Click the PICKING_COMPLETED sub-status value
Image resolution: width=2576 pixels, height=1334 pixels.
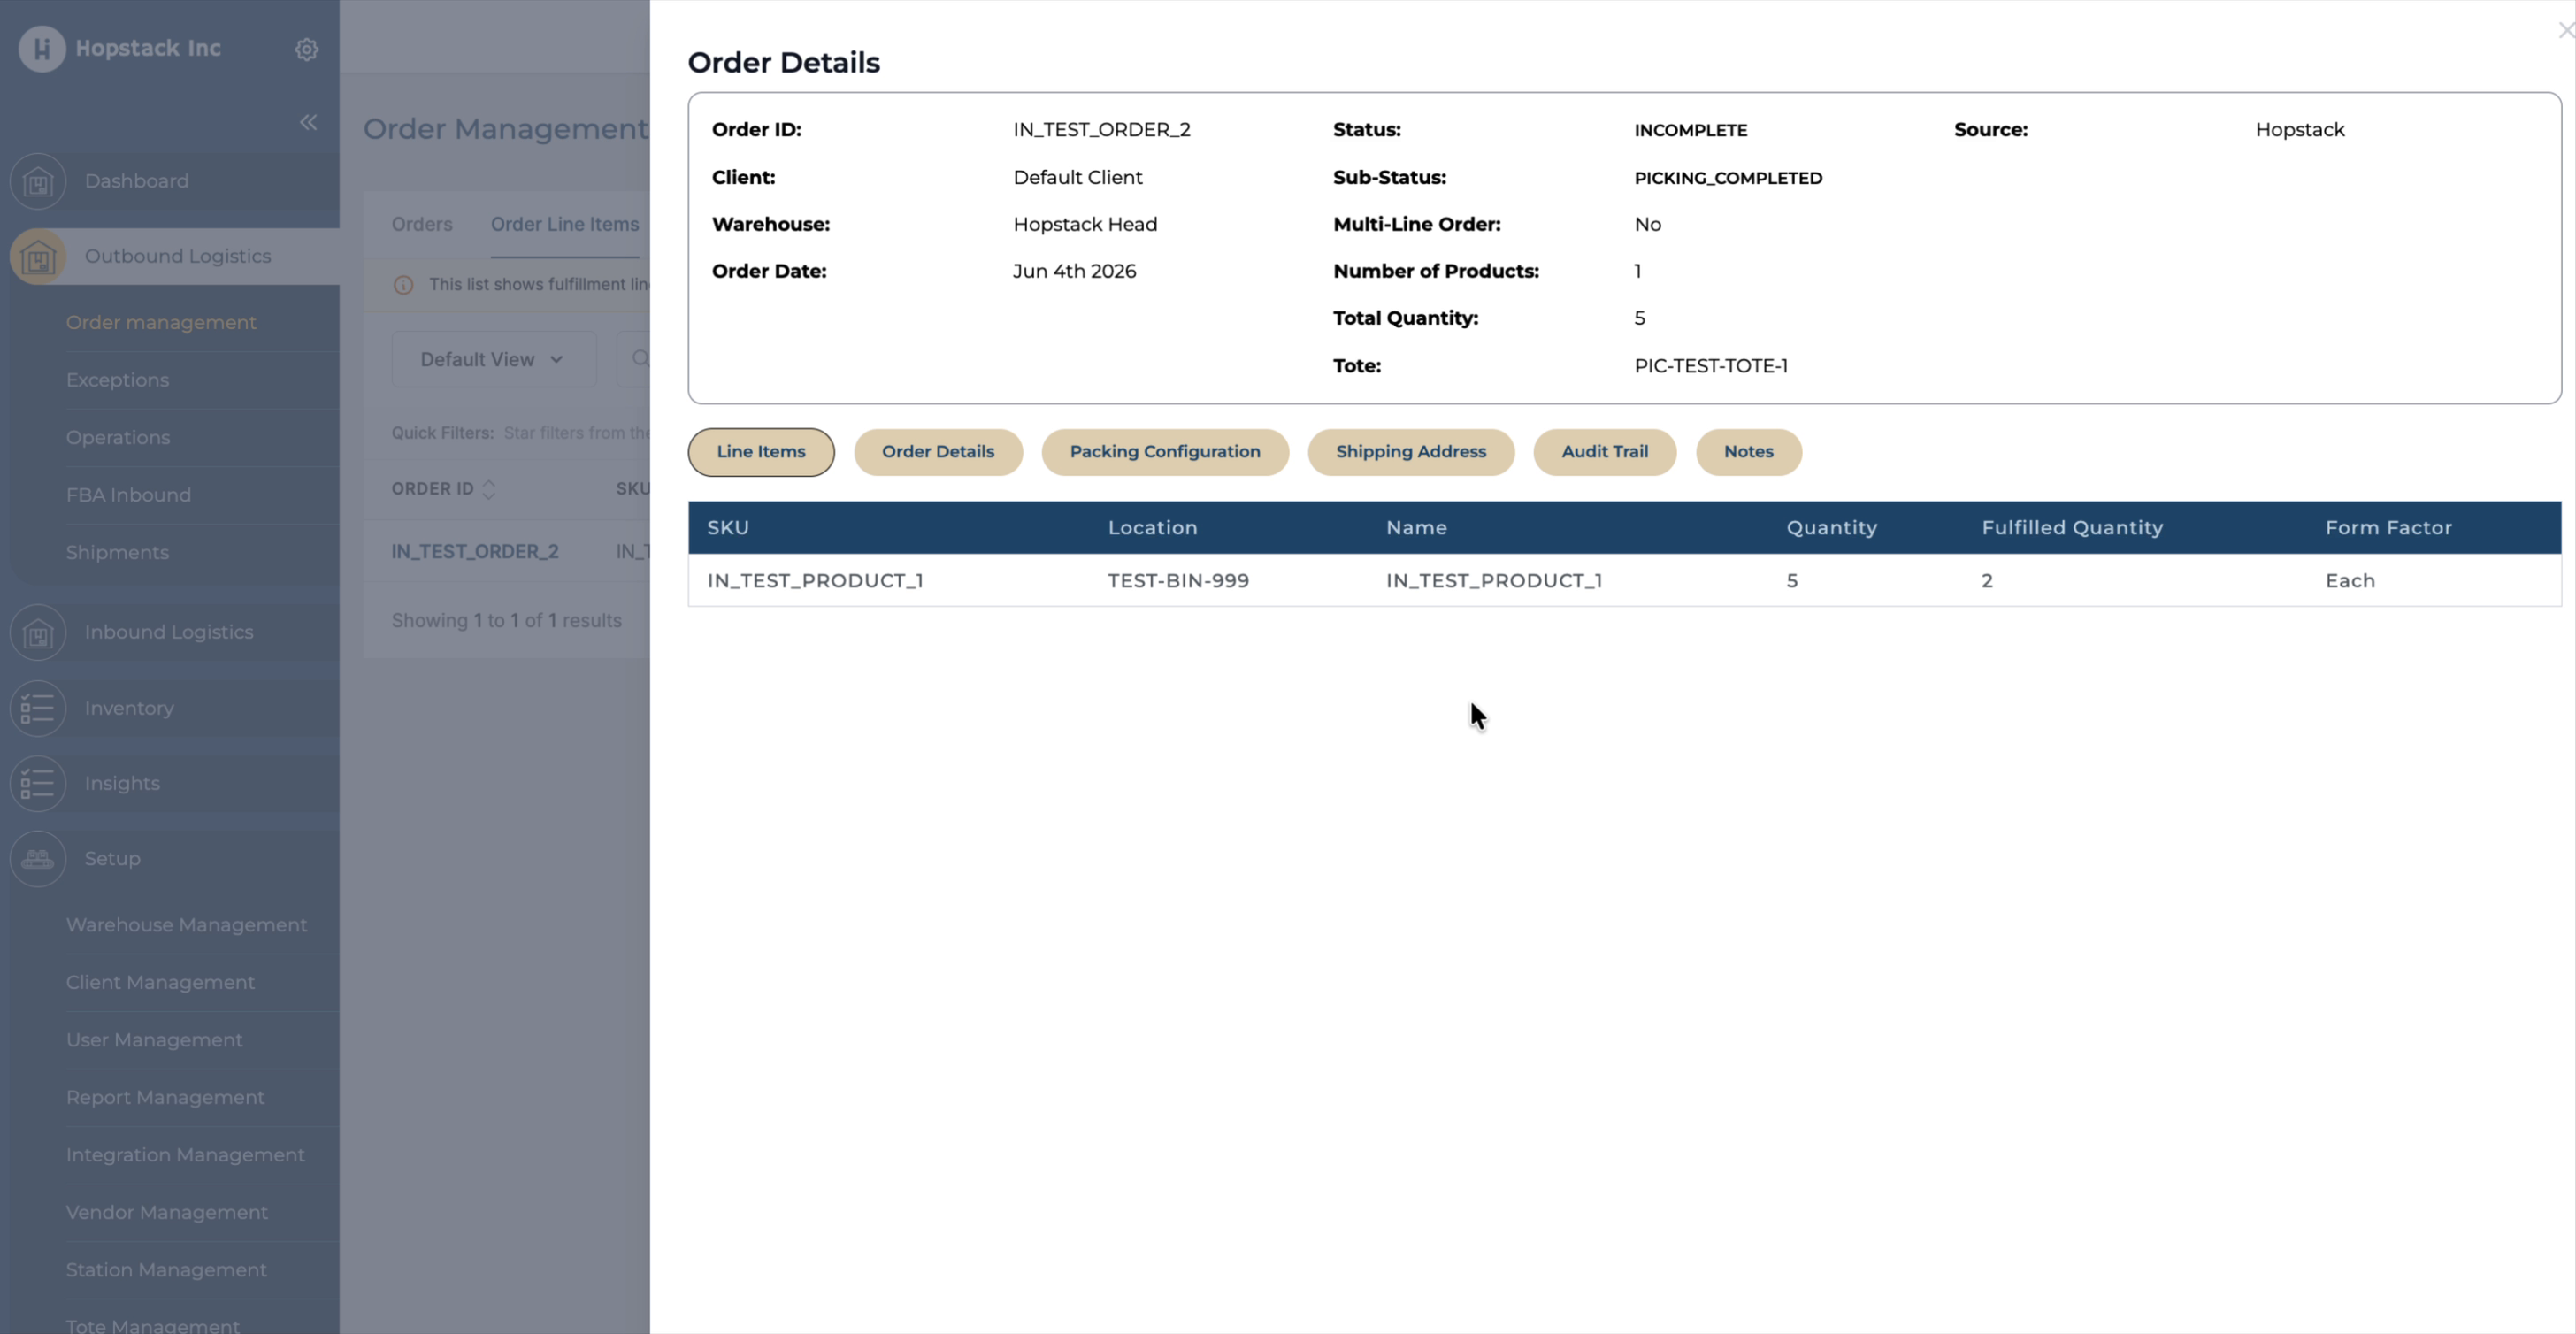point(1728,178)
